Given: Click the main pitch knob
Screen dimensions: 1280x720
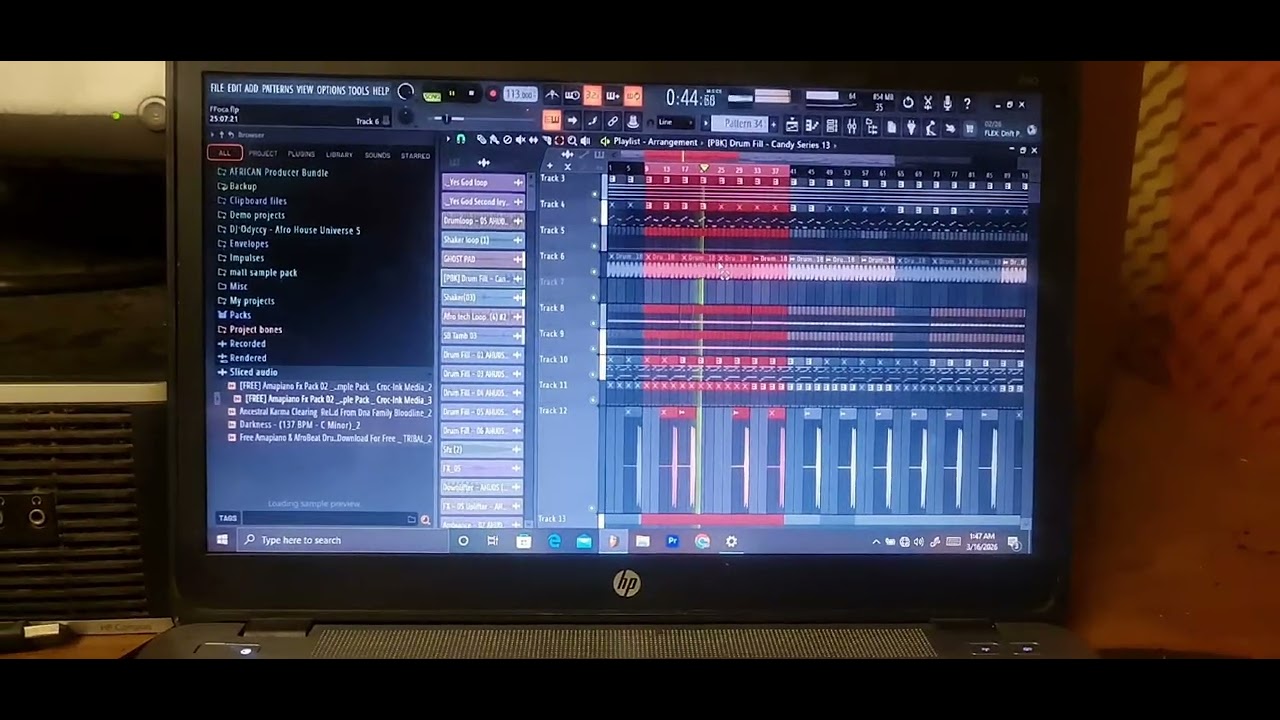Looking at the screenshot, I should (405, 115).
